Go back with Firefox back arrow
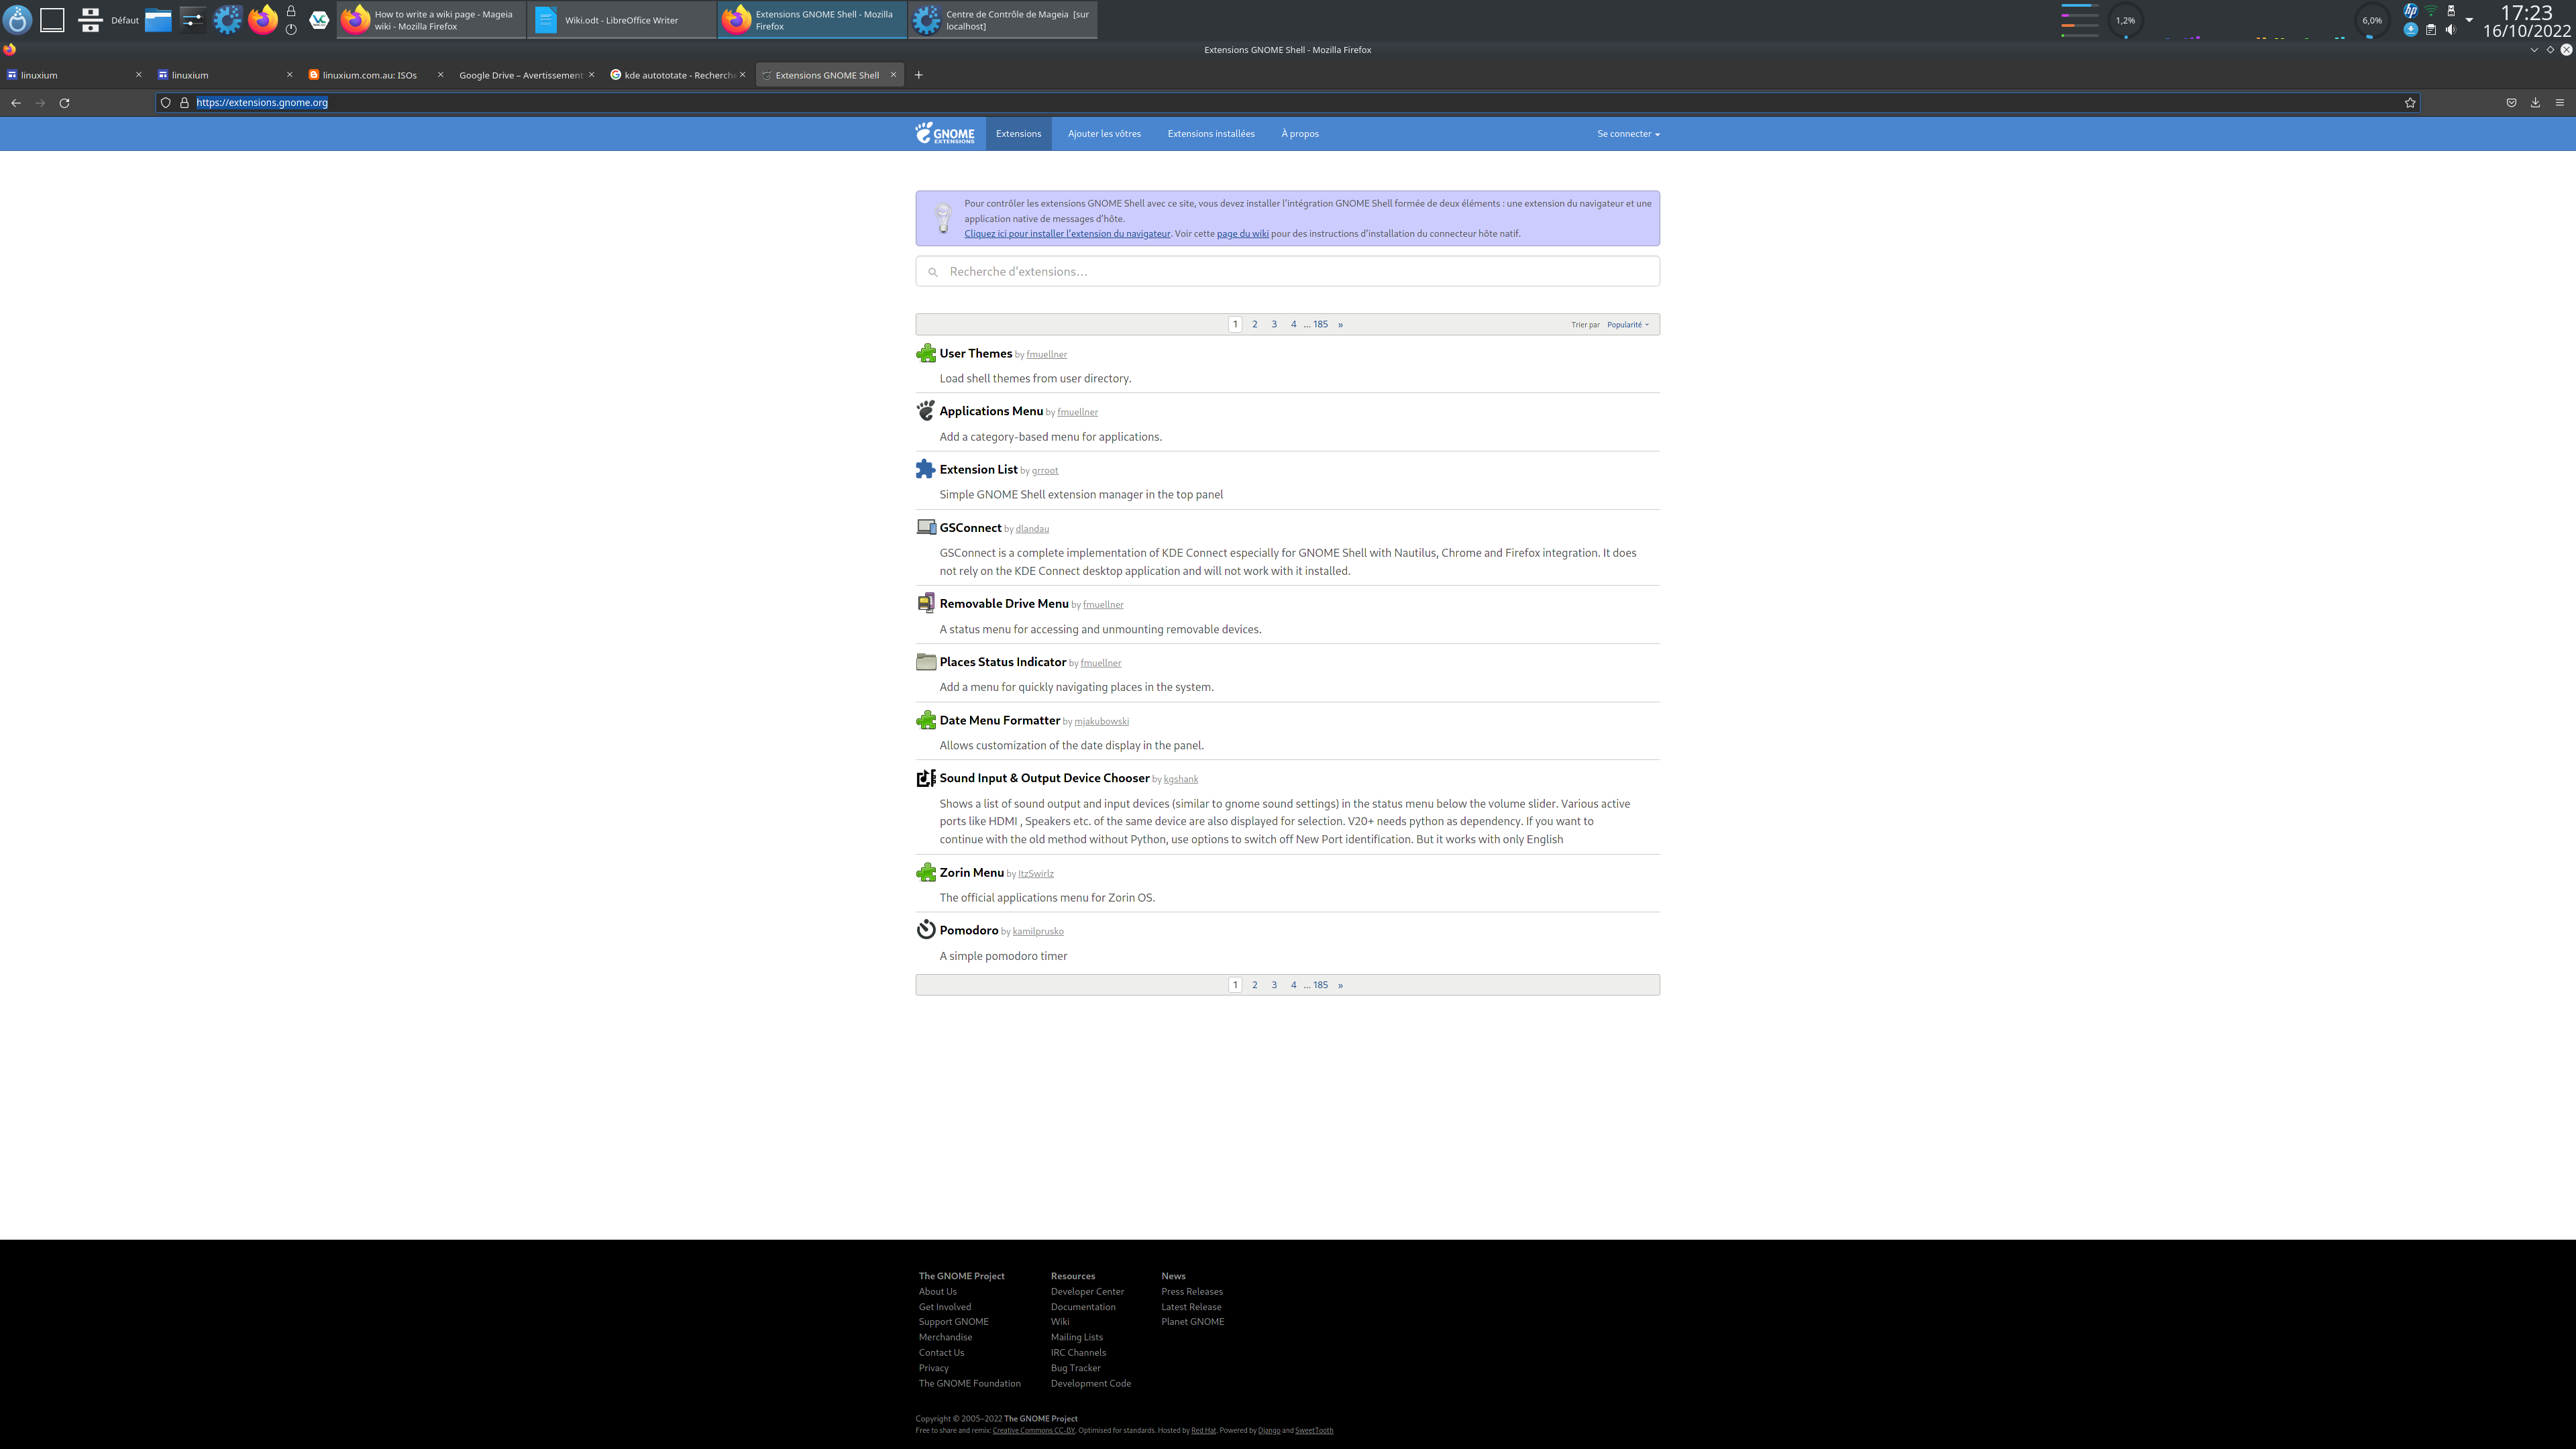The image size is (2576, 1449). pyautogui.click(x=16, y=103)
